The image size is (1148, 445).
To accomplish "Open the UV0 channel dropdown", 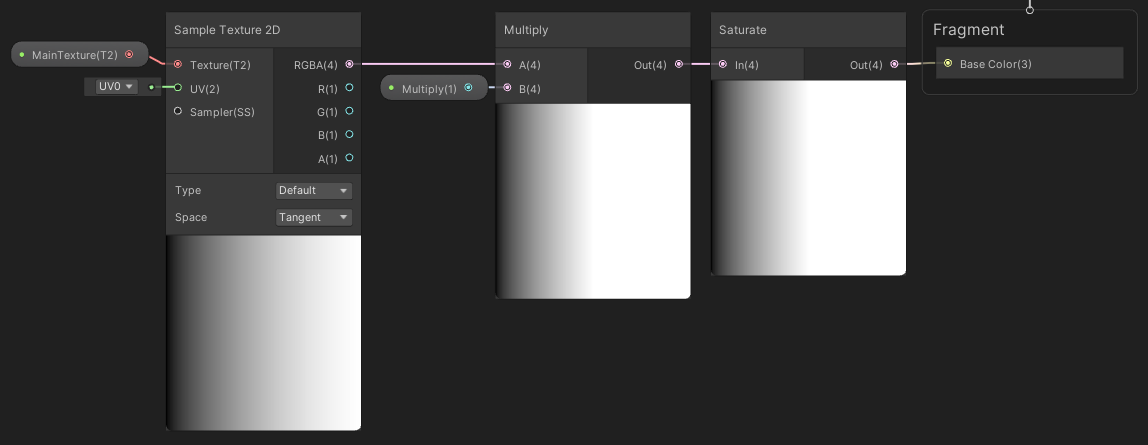I will [x=117, y=86].
